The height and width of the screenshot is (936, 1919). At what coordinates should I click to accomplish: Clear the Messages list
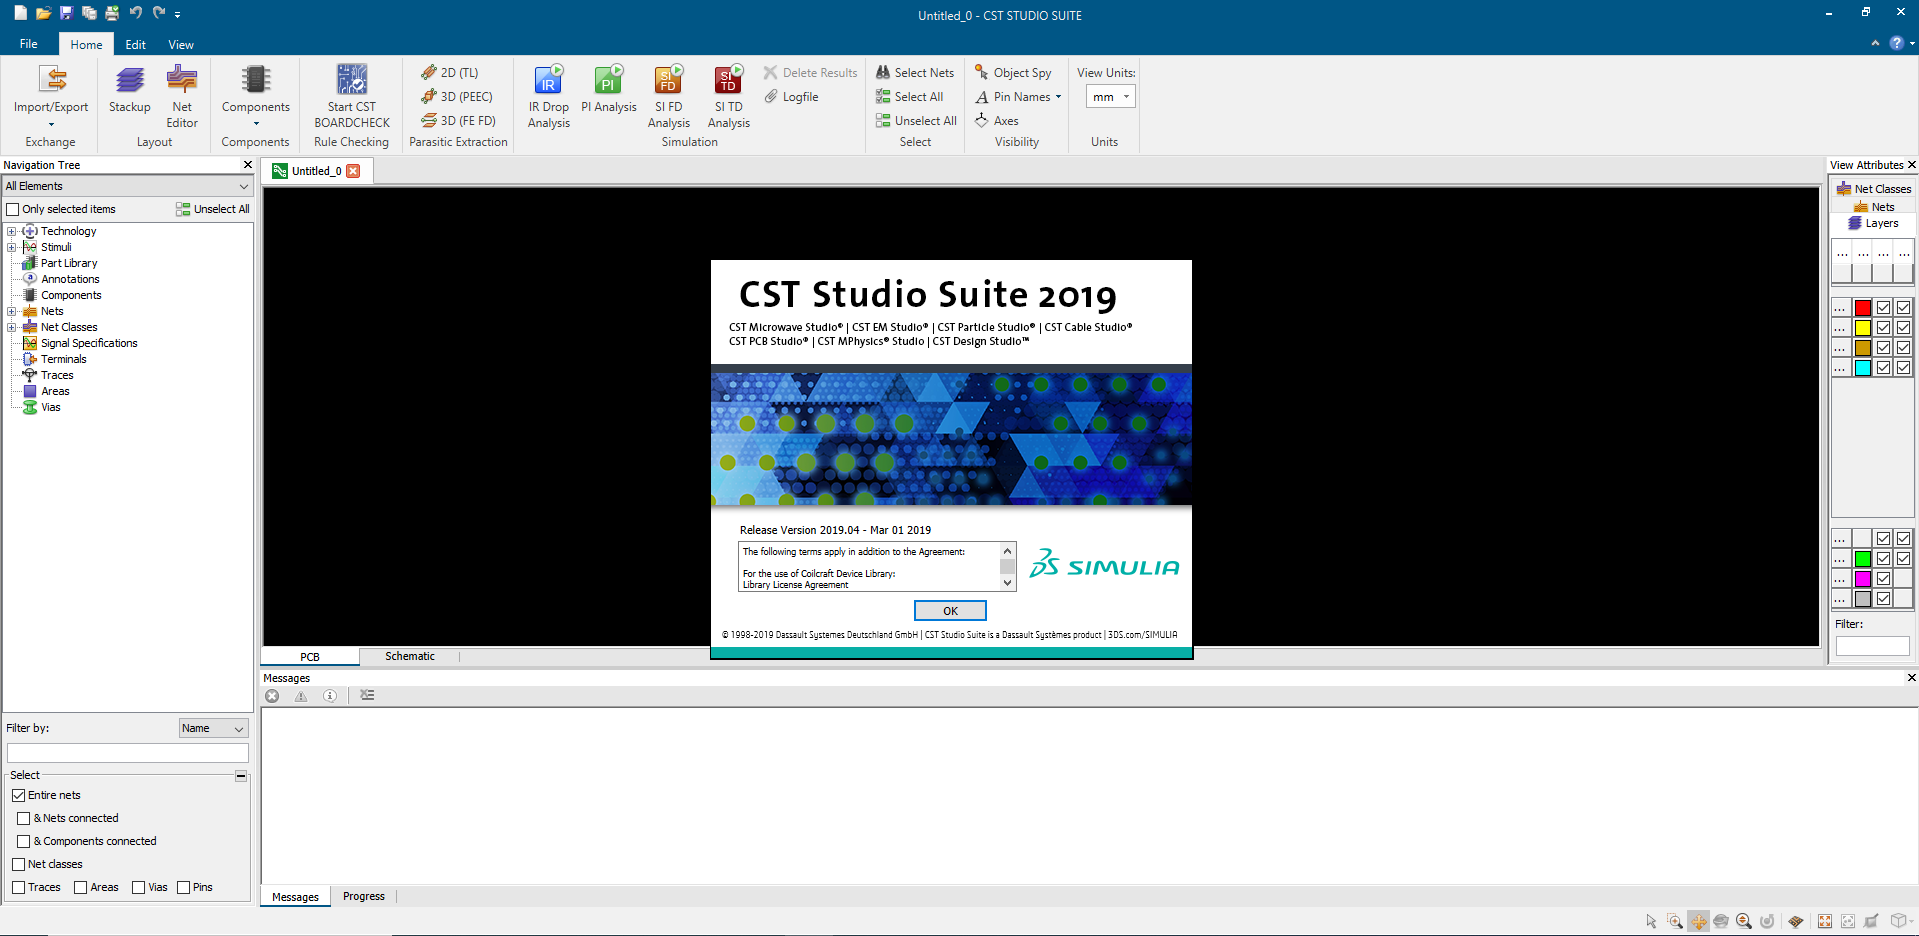[367, 696]
